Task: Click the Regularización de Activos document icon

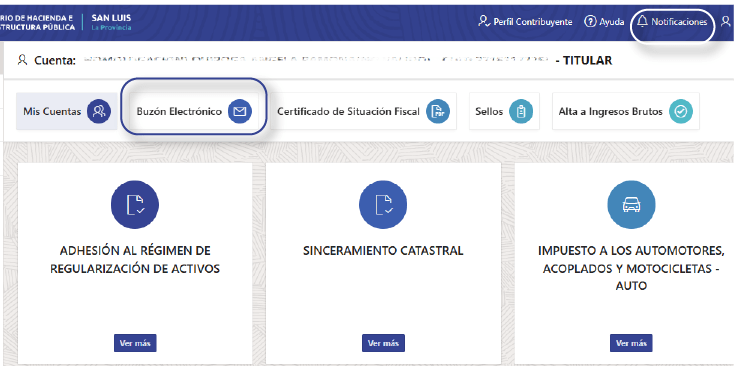Action: (135, 205)
